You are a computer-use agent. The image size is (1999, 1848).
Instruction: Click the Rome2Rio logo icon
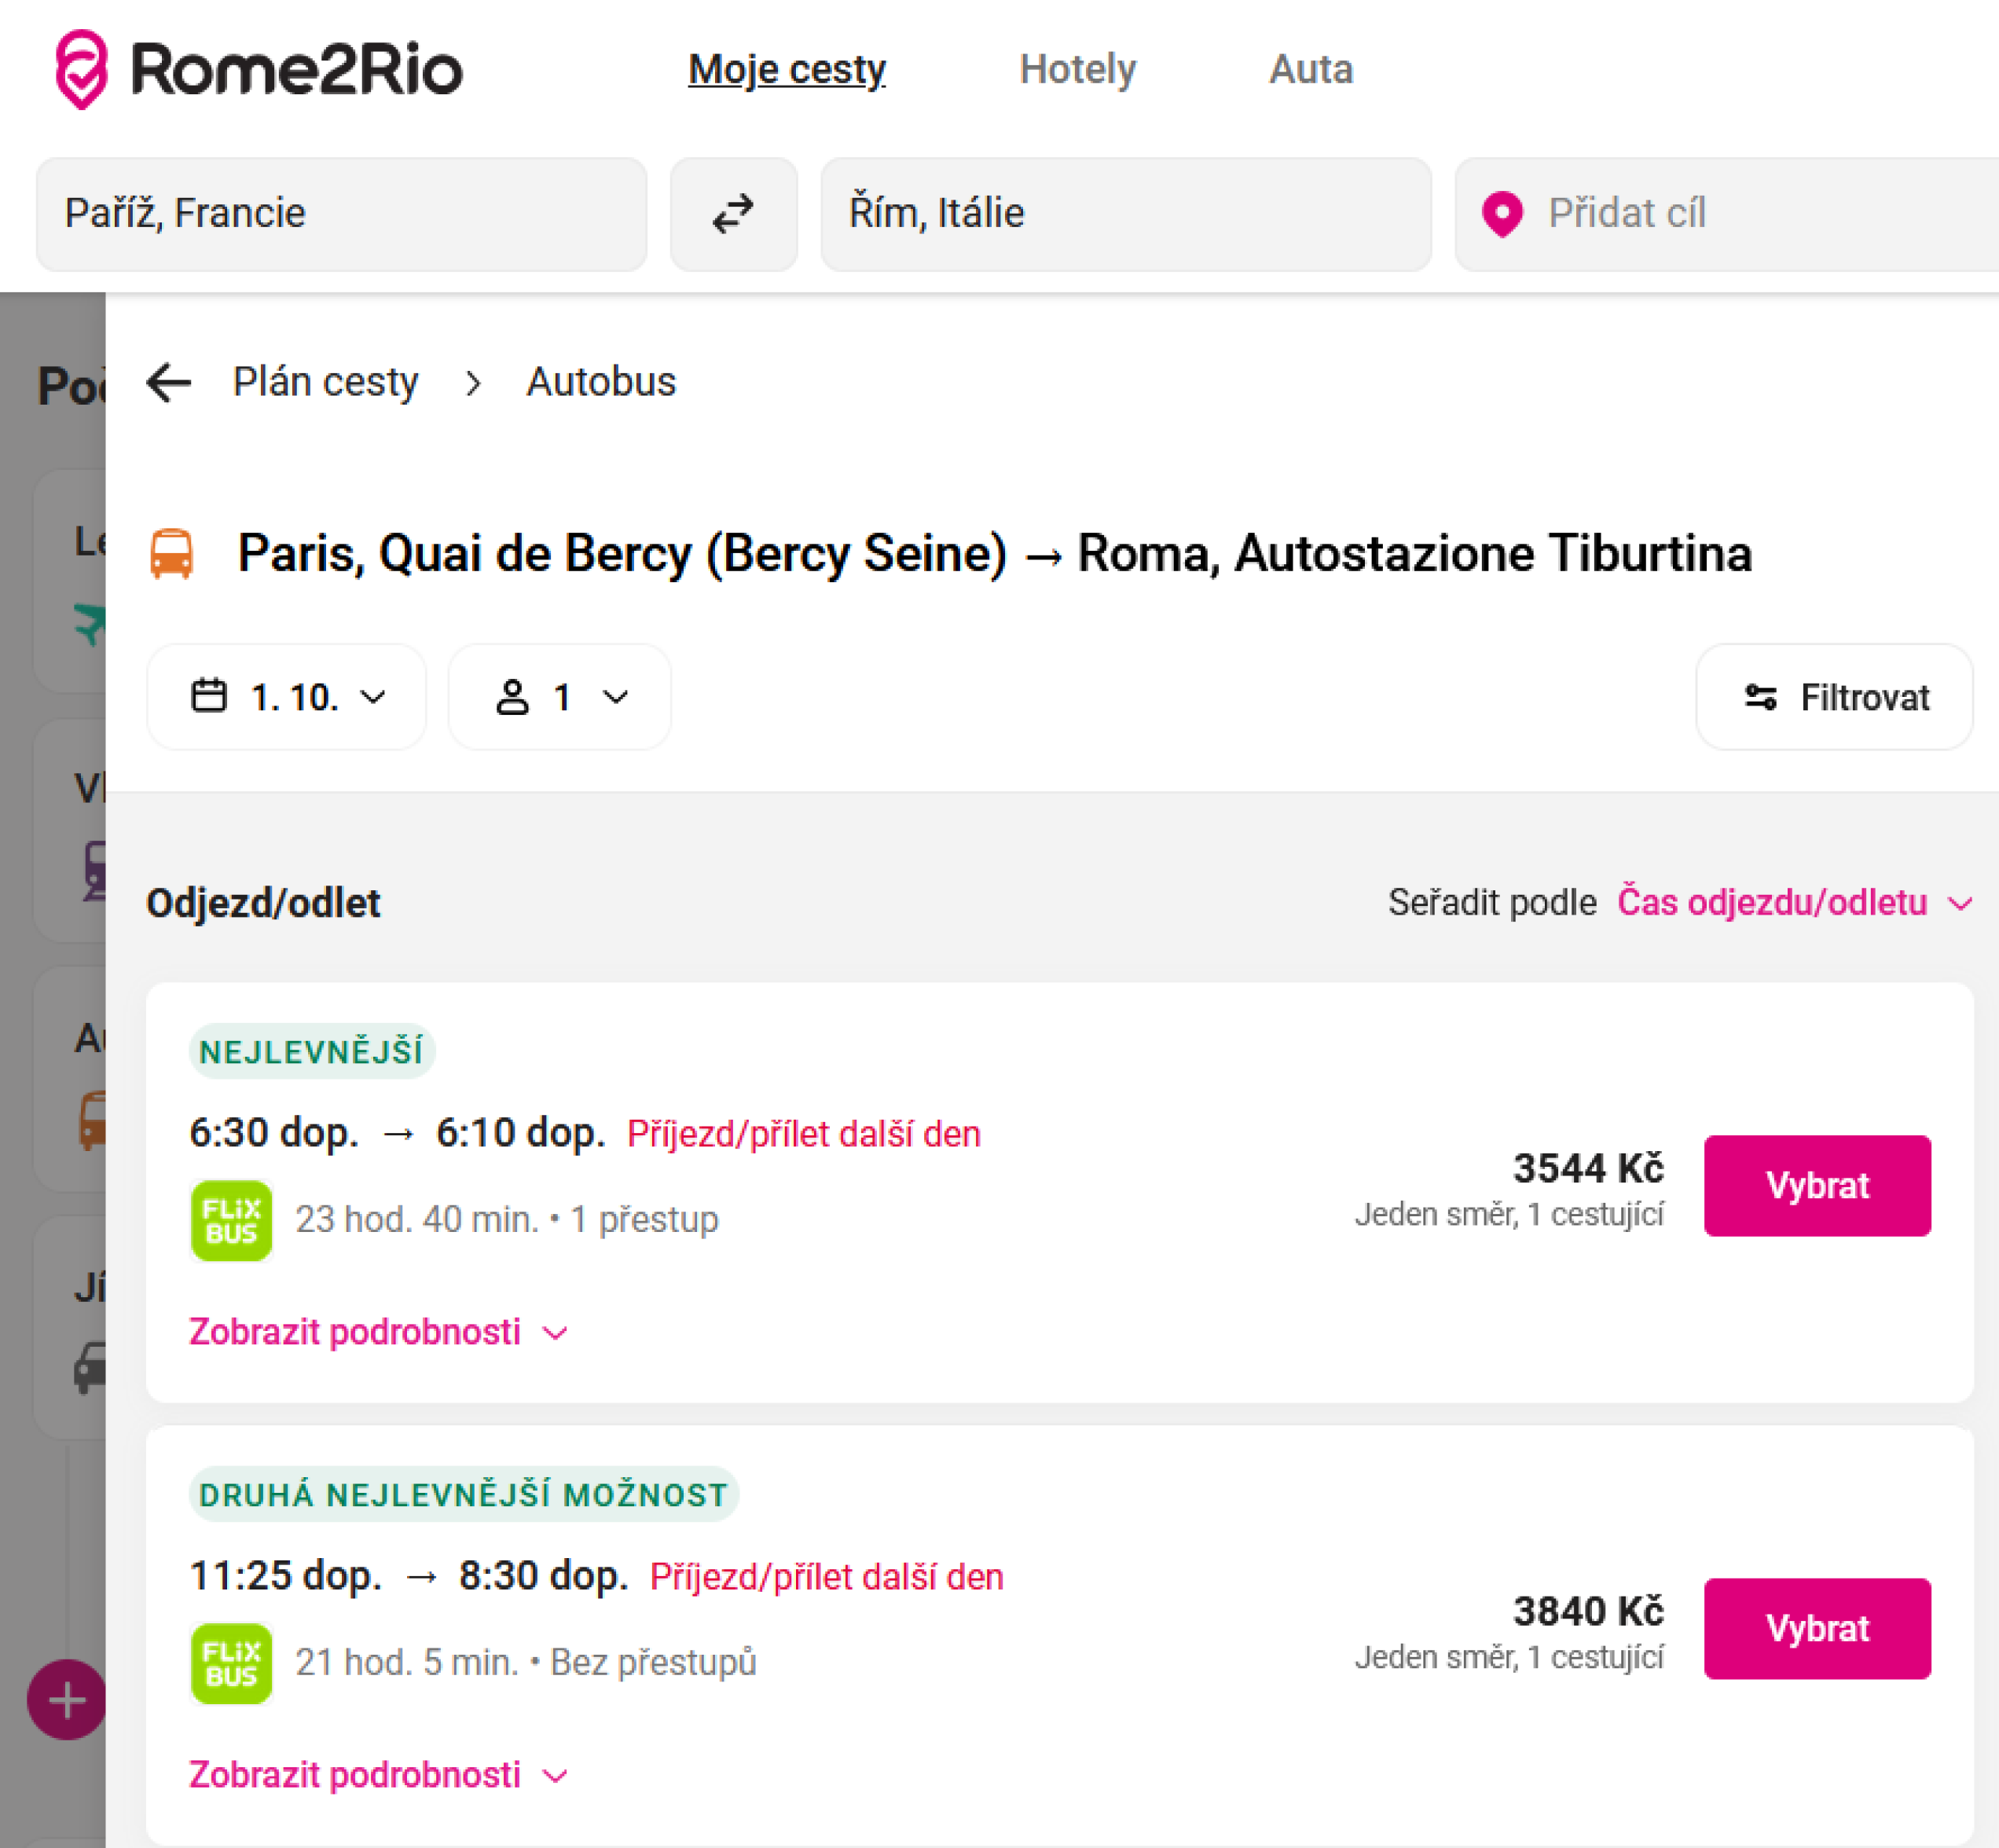(x=81, y=69)
